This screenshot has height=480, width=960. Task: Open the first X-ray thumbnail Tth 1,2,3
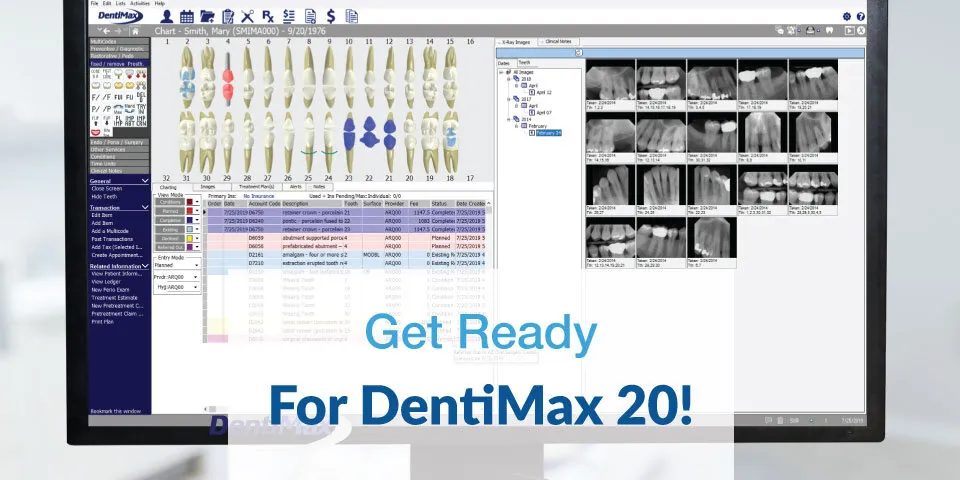610,83
